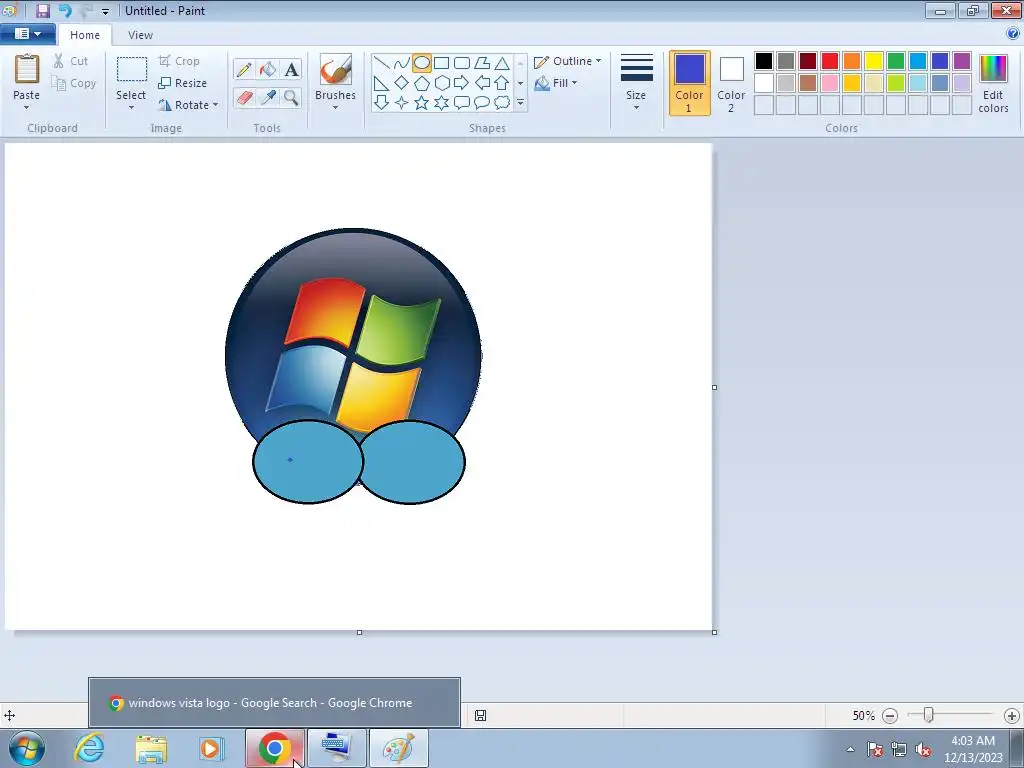Image resolution: width=1024 pixels, height=768 pixels.
Task: Open the shape Fill dropdown
Action: (x=556, y=83)
